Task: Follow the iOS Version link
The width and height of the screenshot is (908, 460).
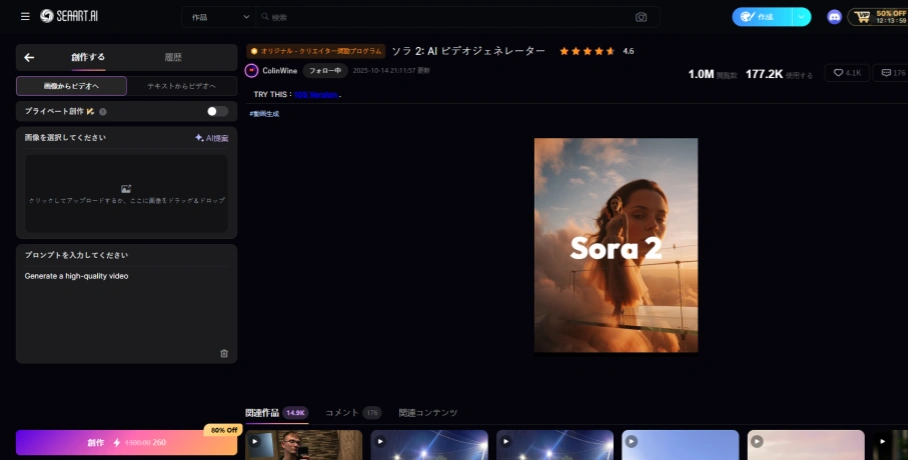Action: 316,94
